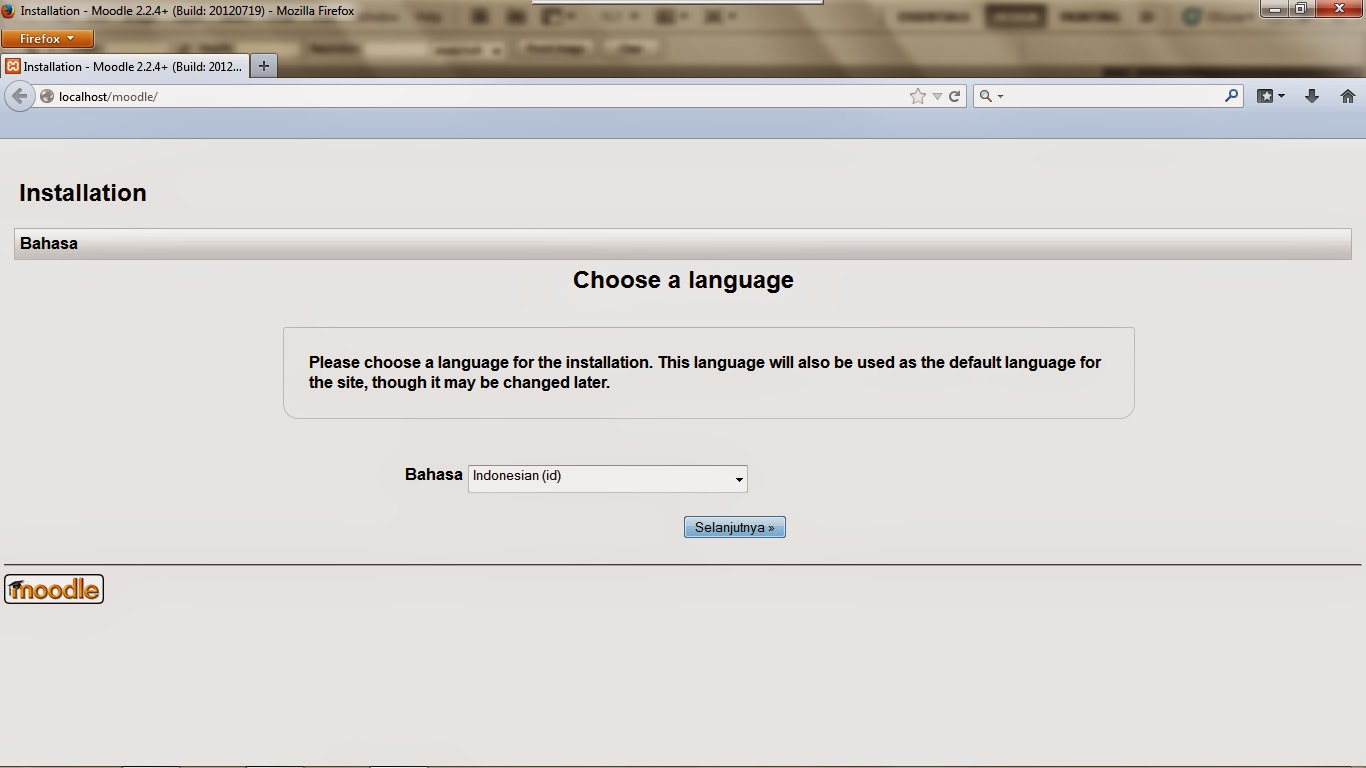The width and height of the screenshot is (1366, 768).
Task: Click the site identity globe icon
Action: click(47, 96)
